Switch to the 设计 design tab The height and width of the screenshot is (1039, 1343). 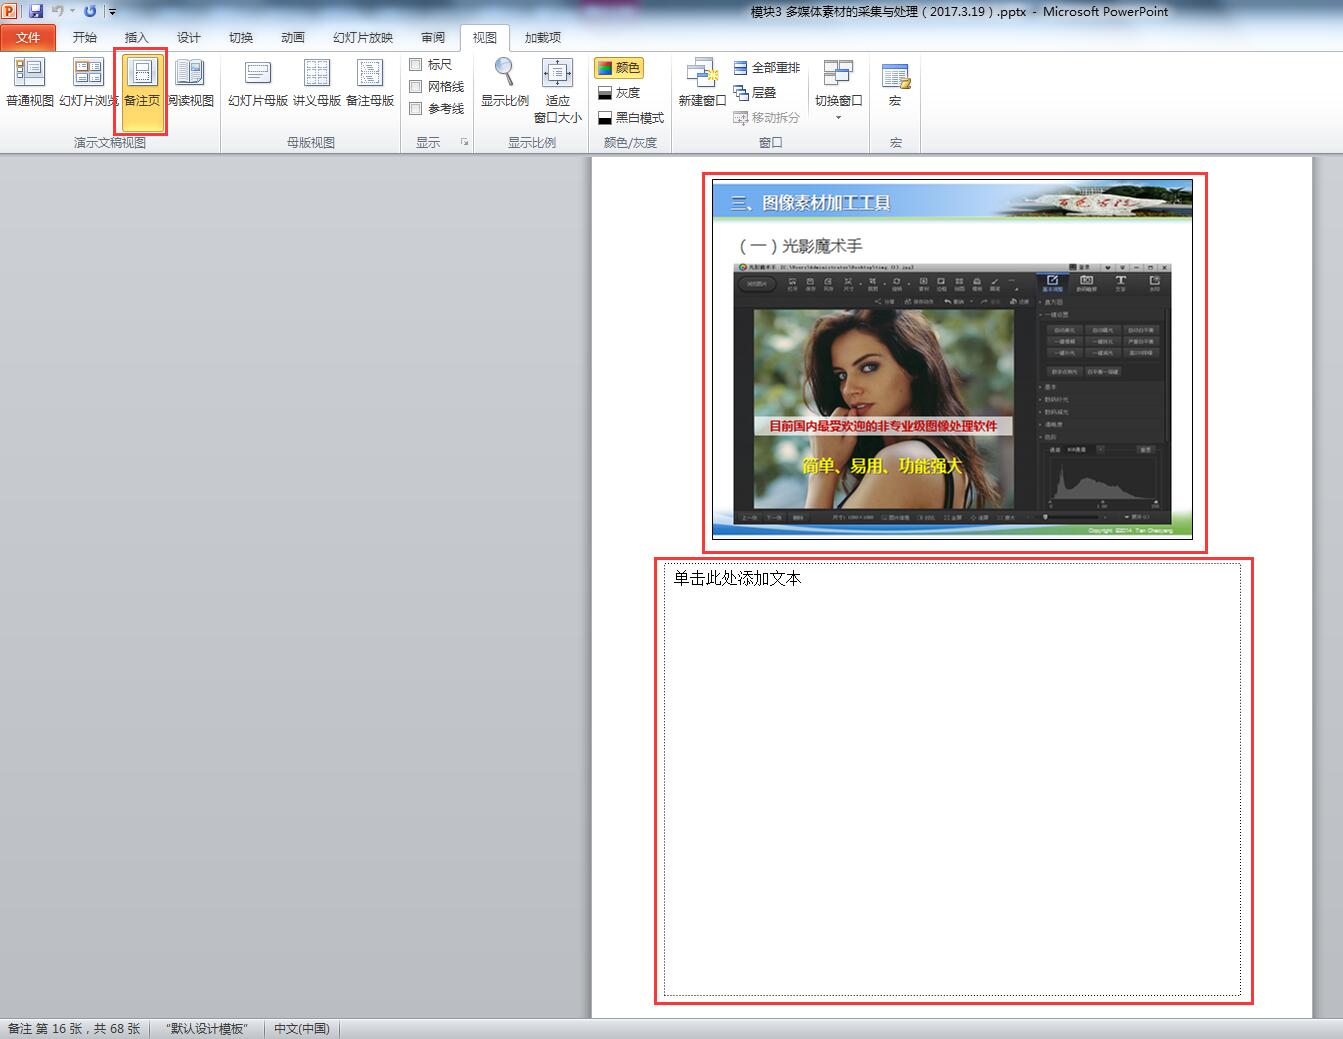[x=189, y=37]
